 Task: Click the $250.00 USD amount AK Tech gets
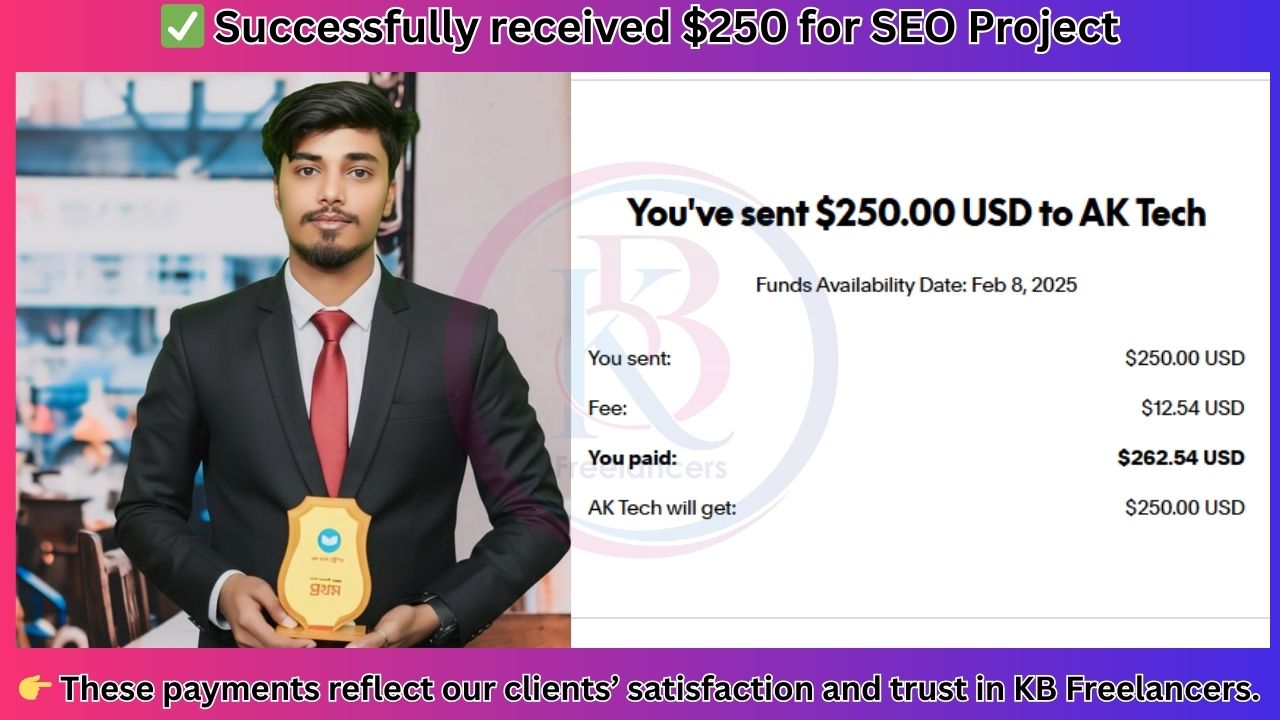(x=1184, y=508)
